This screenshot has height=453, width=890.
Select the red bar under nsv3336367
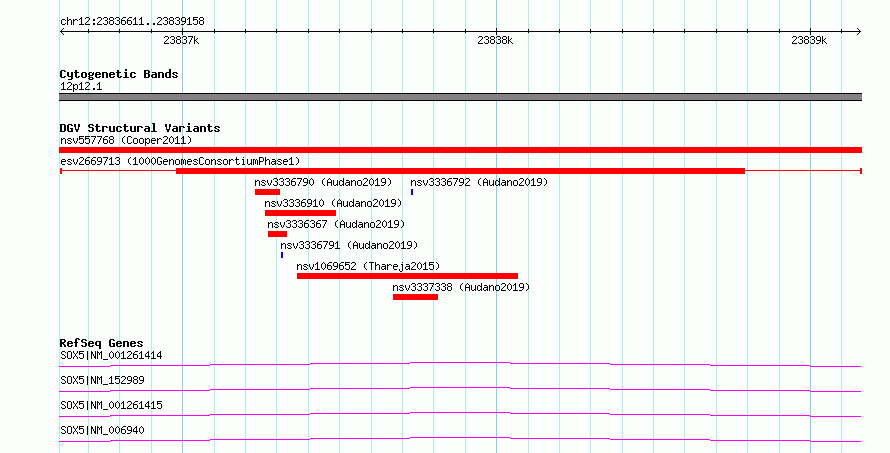click(278, 234)
